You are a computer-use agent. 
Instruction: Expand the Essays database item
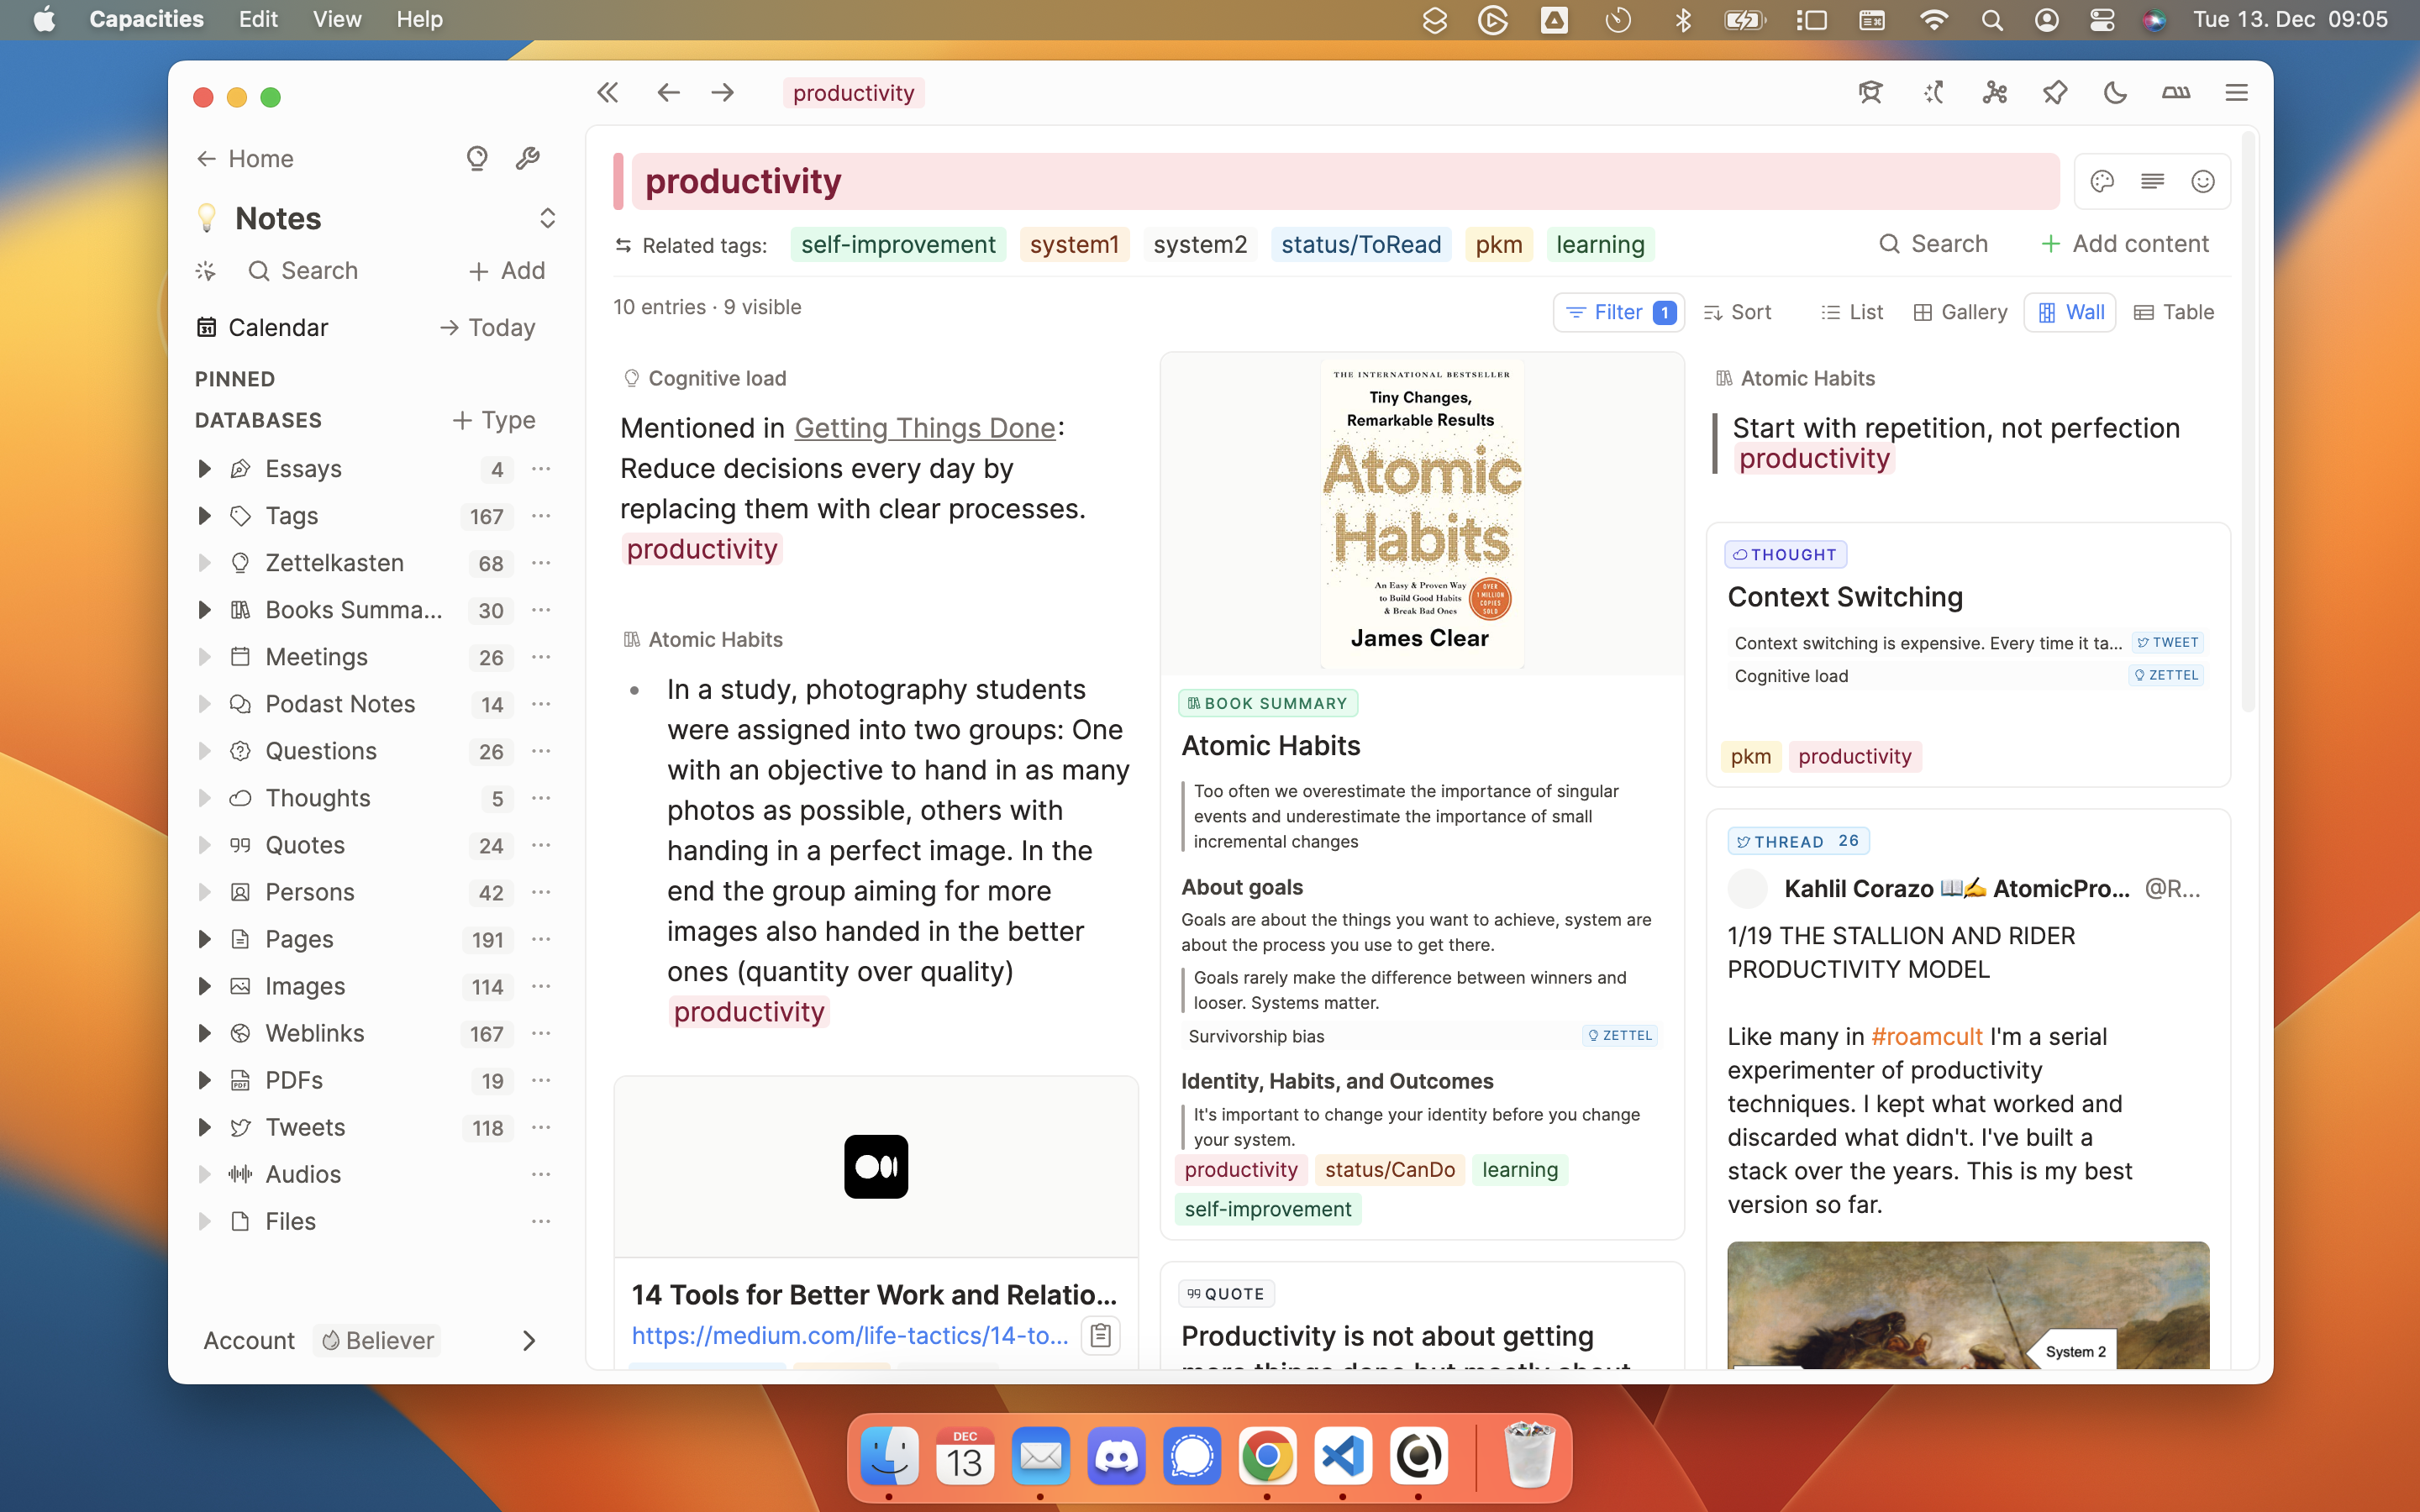click(x=206, y=467)
